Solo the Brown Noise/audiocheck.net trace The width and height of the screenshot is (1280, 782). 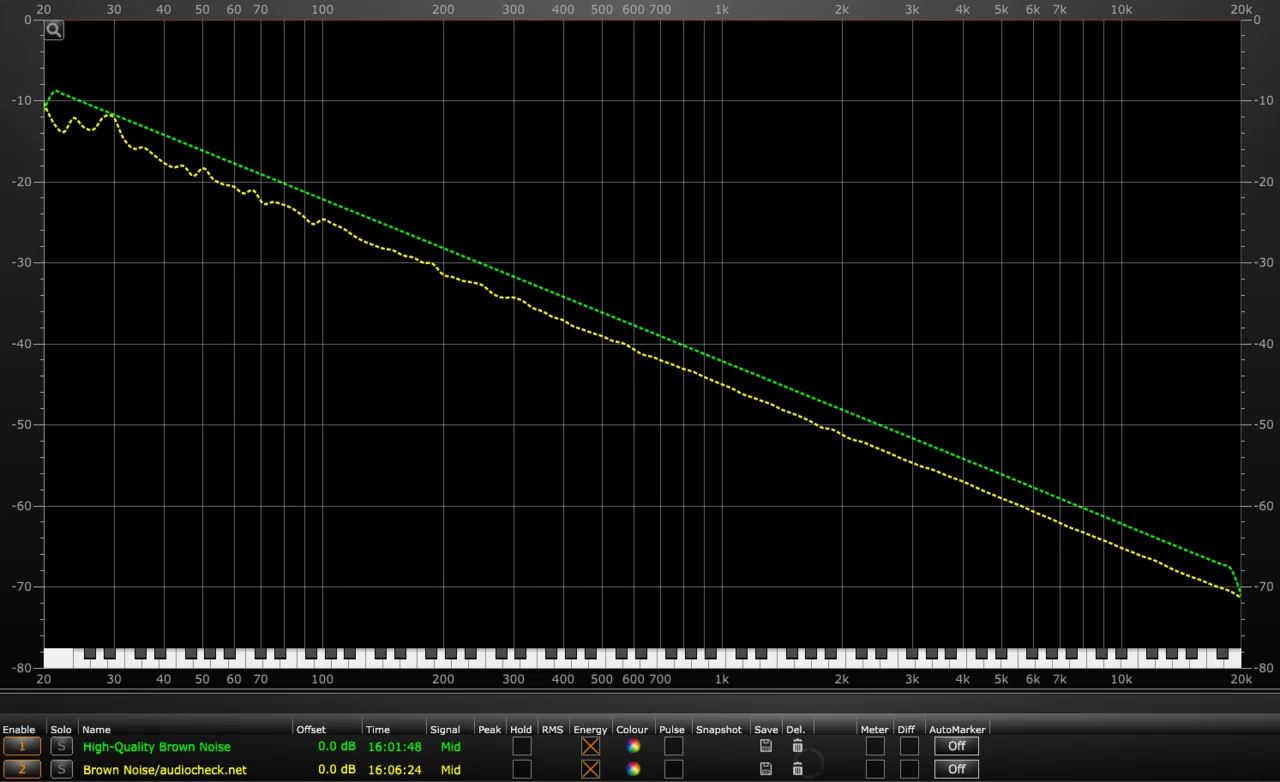[61, 769]
